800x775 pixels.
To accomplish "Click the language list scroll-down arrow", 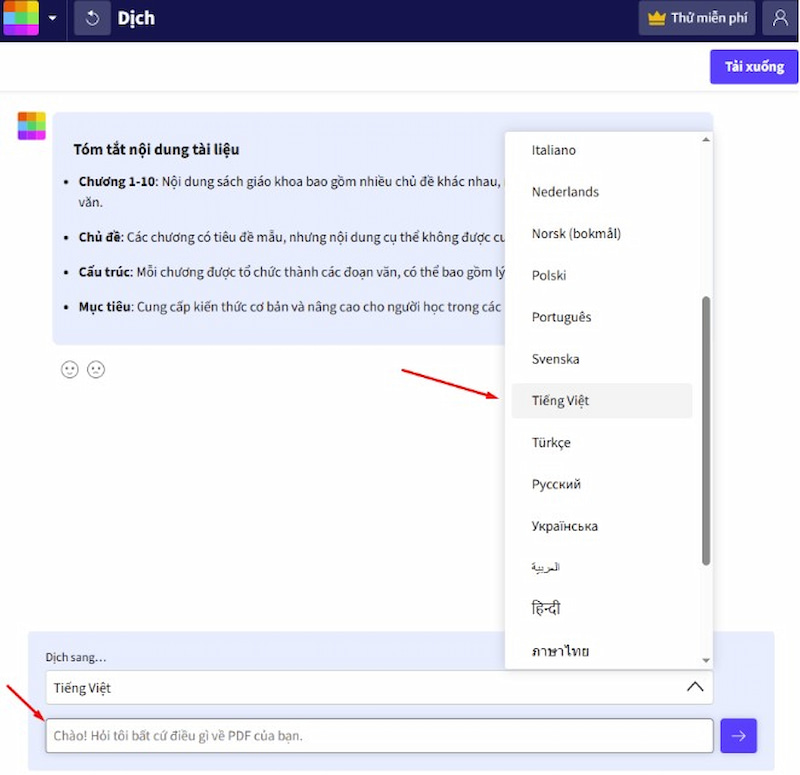I will [706, 660].
